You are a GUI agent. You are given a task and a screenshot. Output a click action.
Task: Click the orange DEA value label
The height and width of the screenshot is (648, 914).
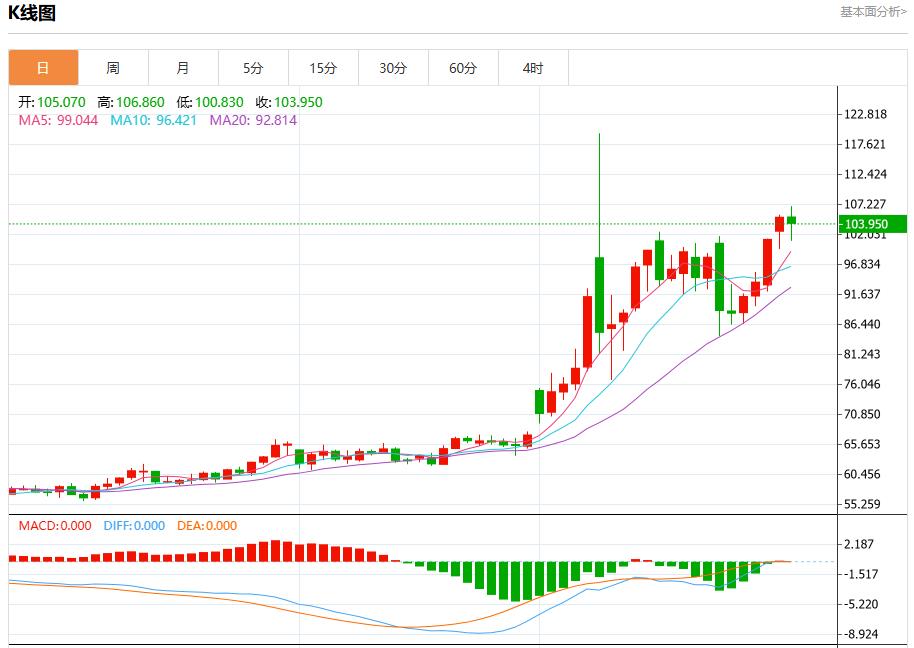click(x=207, y=526)
